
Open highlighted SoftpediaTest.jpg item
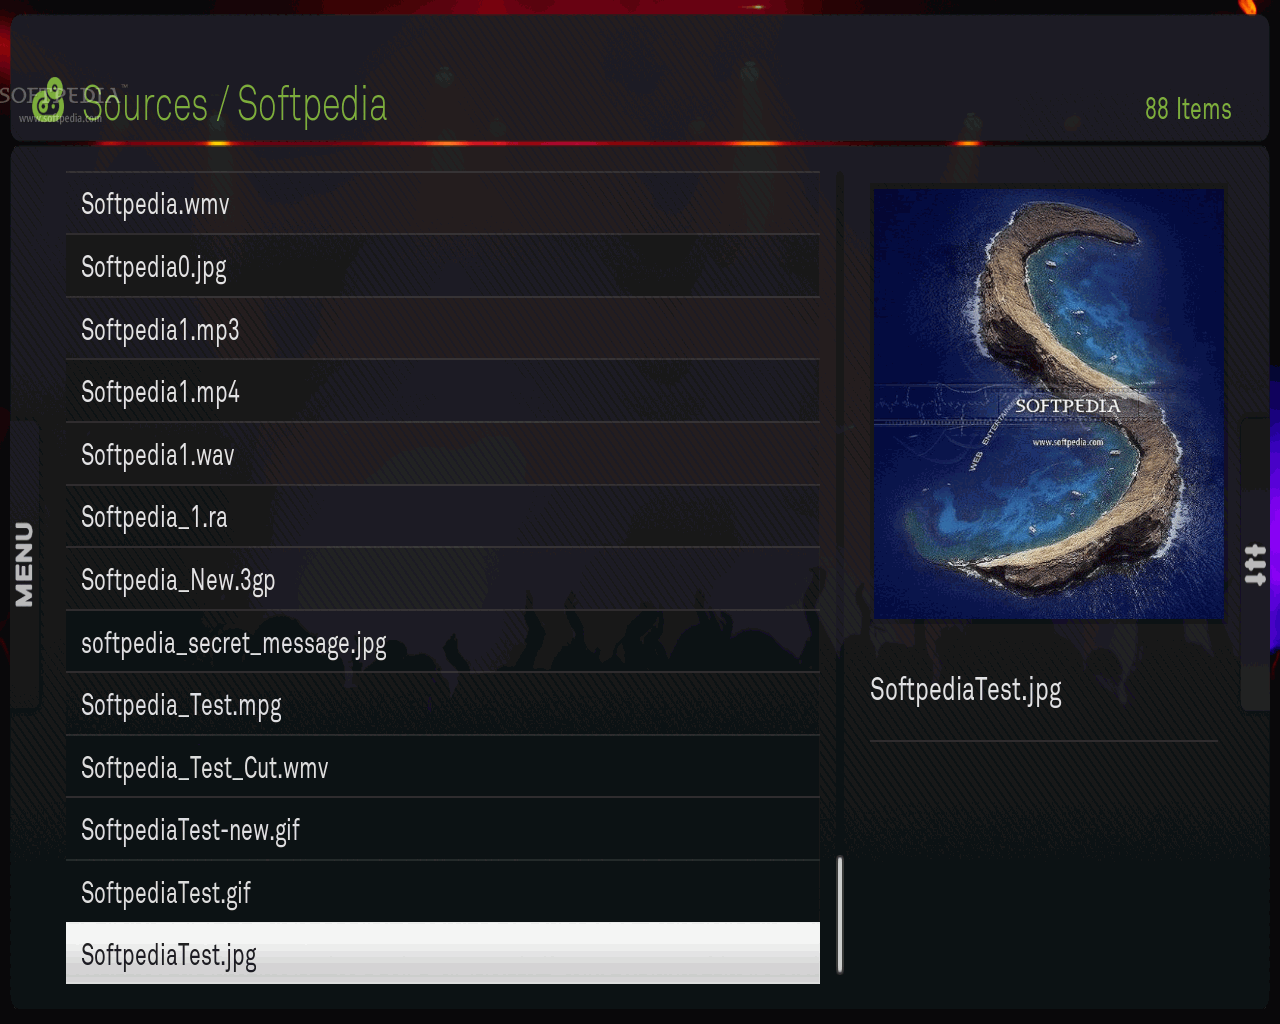point(443,954)
